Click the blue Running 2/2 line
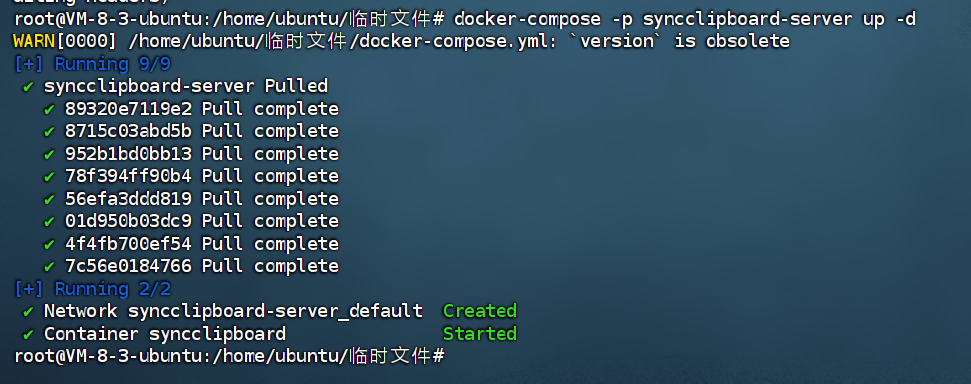971x384 pixels. click(92, 289)
